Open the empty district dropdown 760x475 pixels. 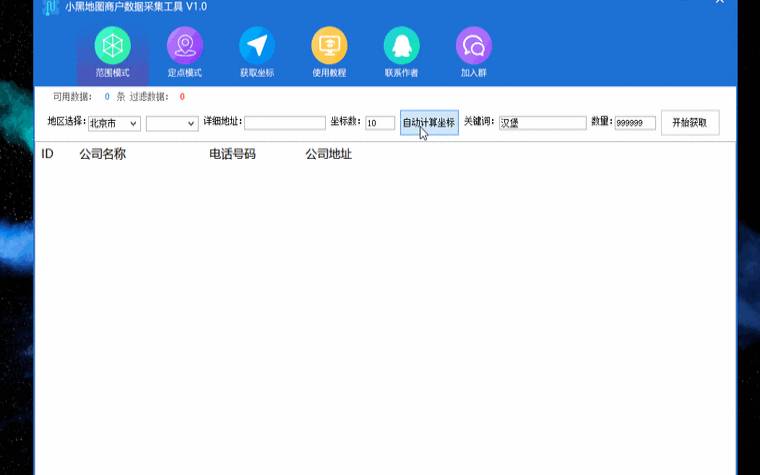pos(172,124)
